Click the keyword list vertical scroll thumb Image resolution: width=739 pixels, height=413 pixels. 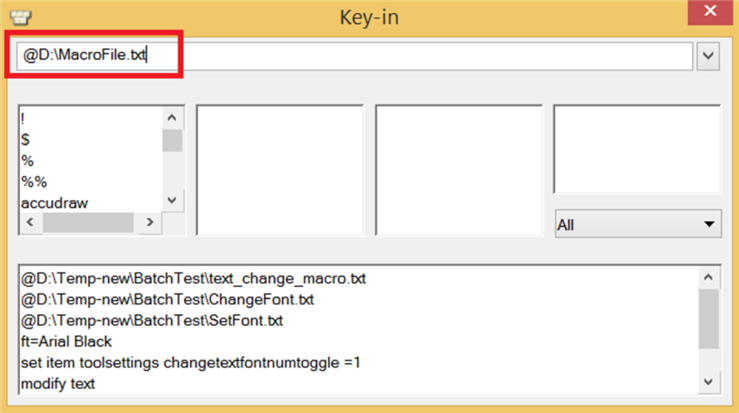click(x=172, y=140)
